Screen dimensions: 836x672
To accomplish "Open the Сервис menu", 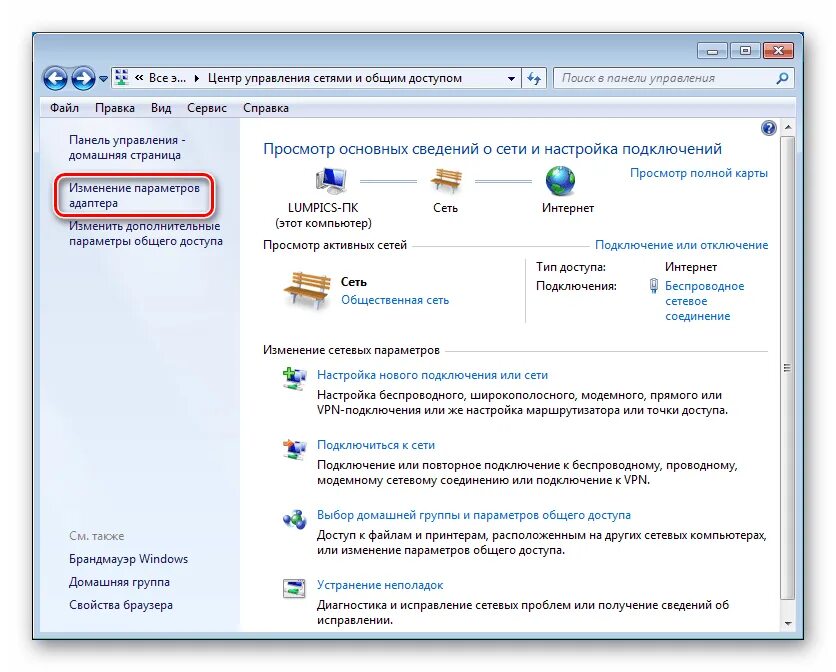I will tap(207, 108).
